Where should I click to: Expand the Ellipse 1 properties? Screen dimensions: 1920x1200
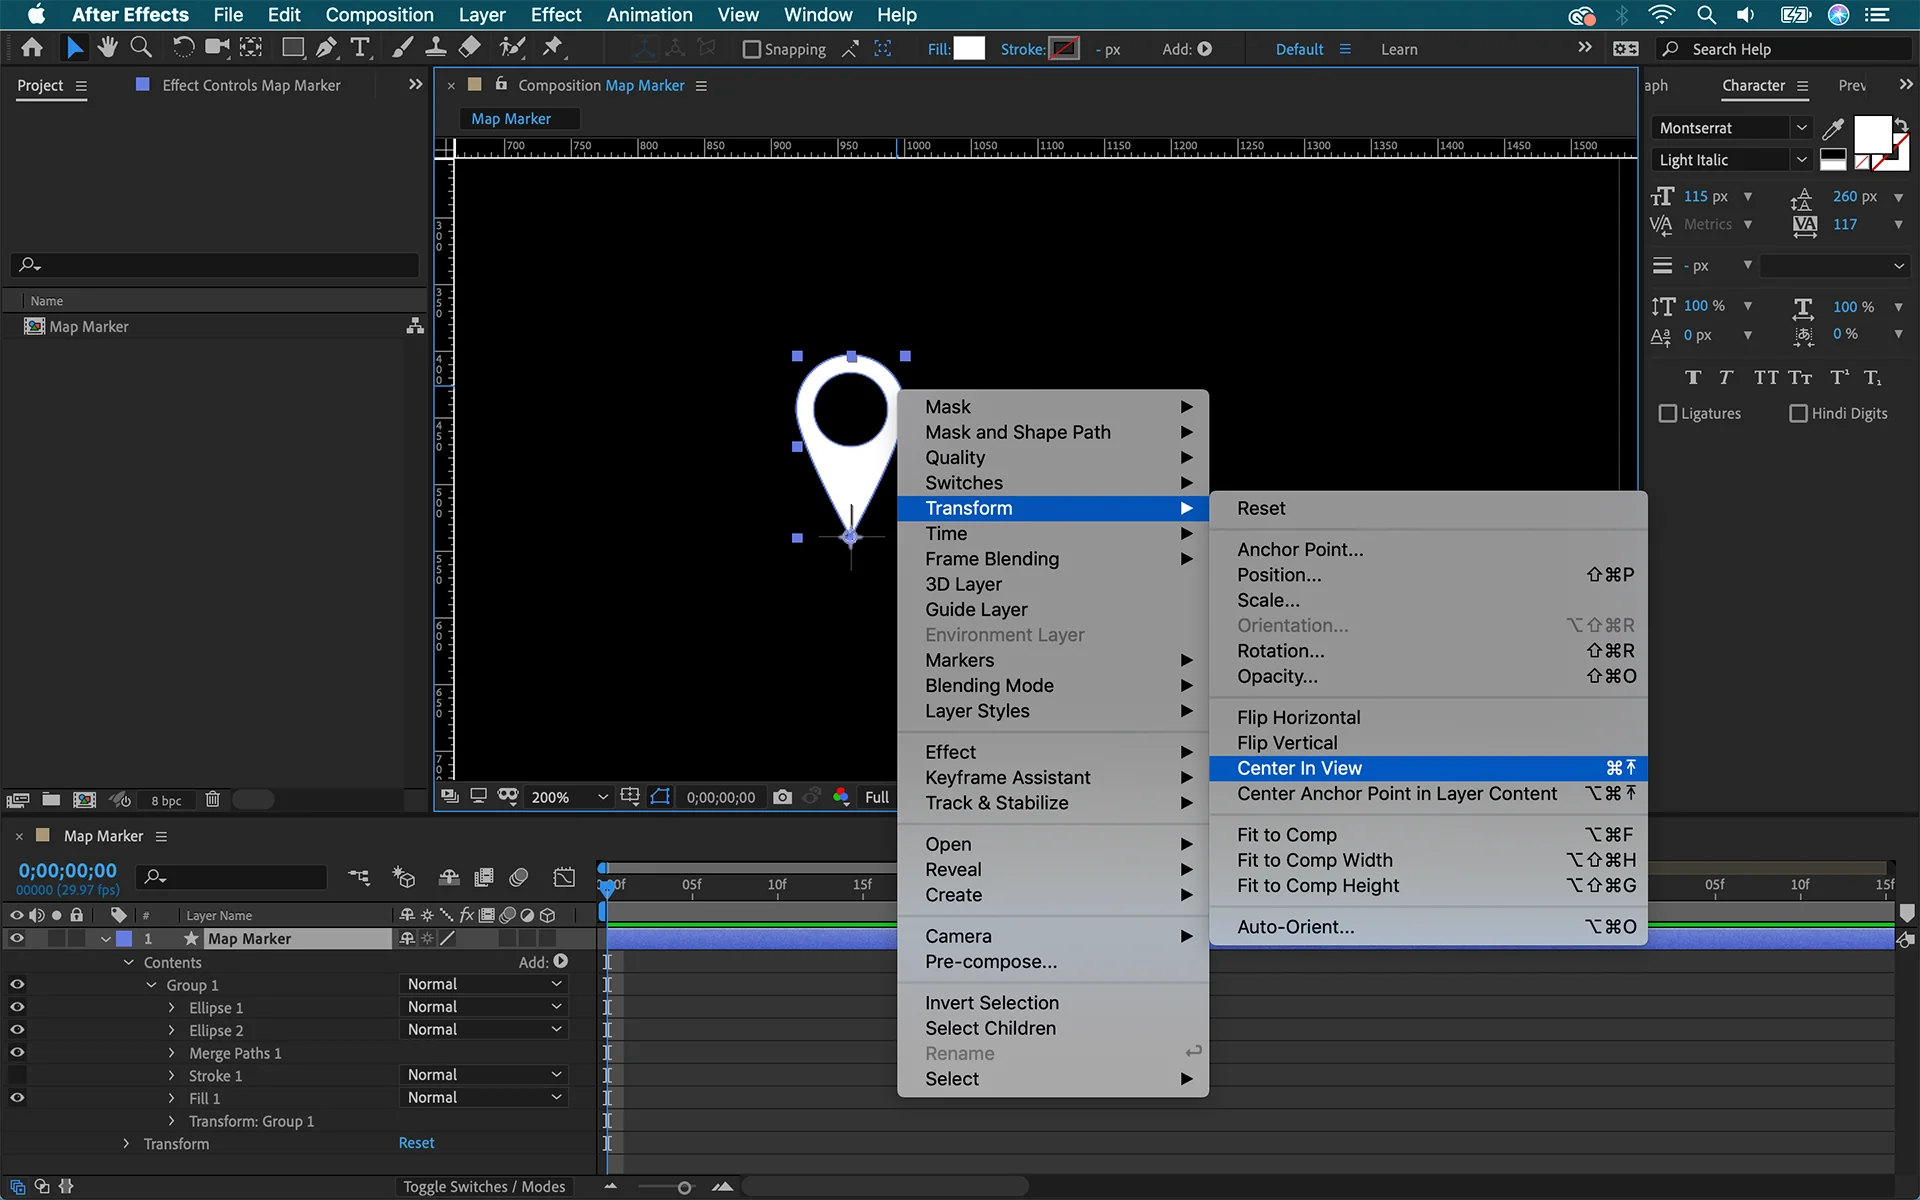click(171, 1008)
